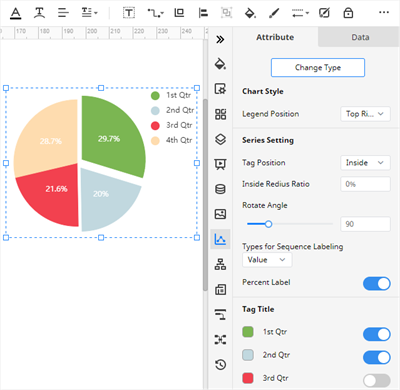Screen dimensions: 400x390
Task: Open Types for Sequence Labeling dropdown
Action: click(267, 260)
